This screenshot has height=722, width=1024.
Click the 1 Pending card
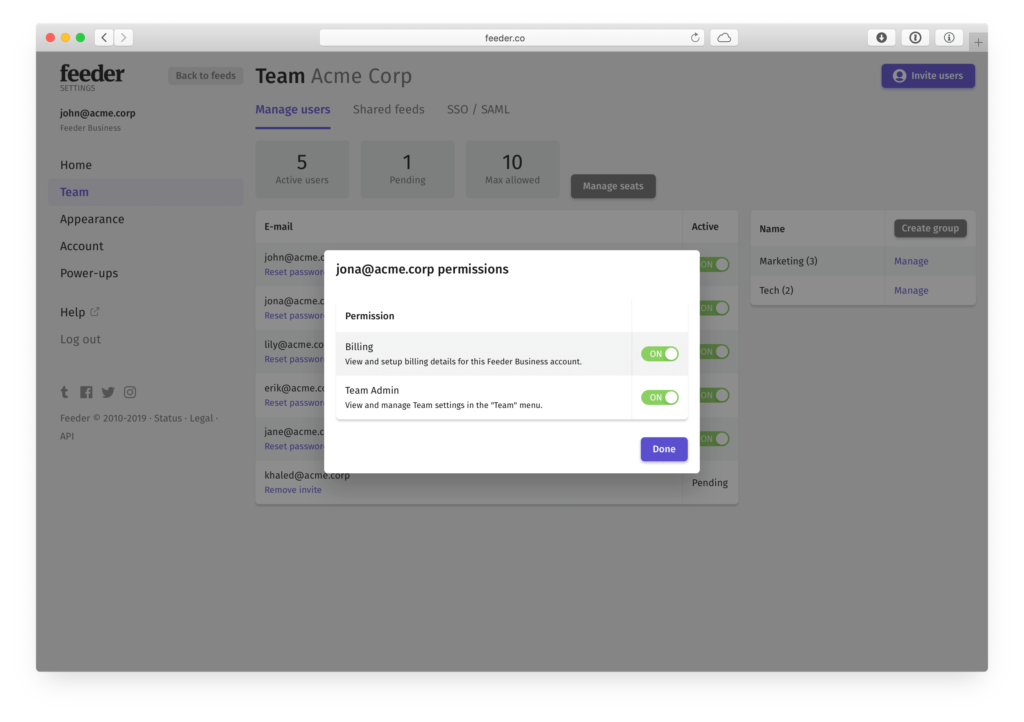[x=407, y=168]
